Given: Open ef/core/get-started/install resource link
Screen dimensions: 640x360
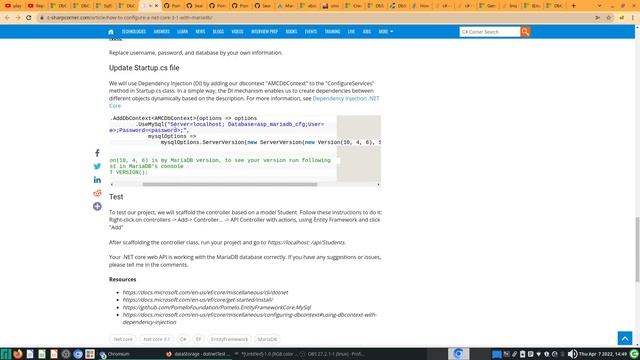Looking at the screenshot, I should pyautogui.click(x=198, y=300).
